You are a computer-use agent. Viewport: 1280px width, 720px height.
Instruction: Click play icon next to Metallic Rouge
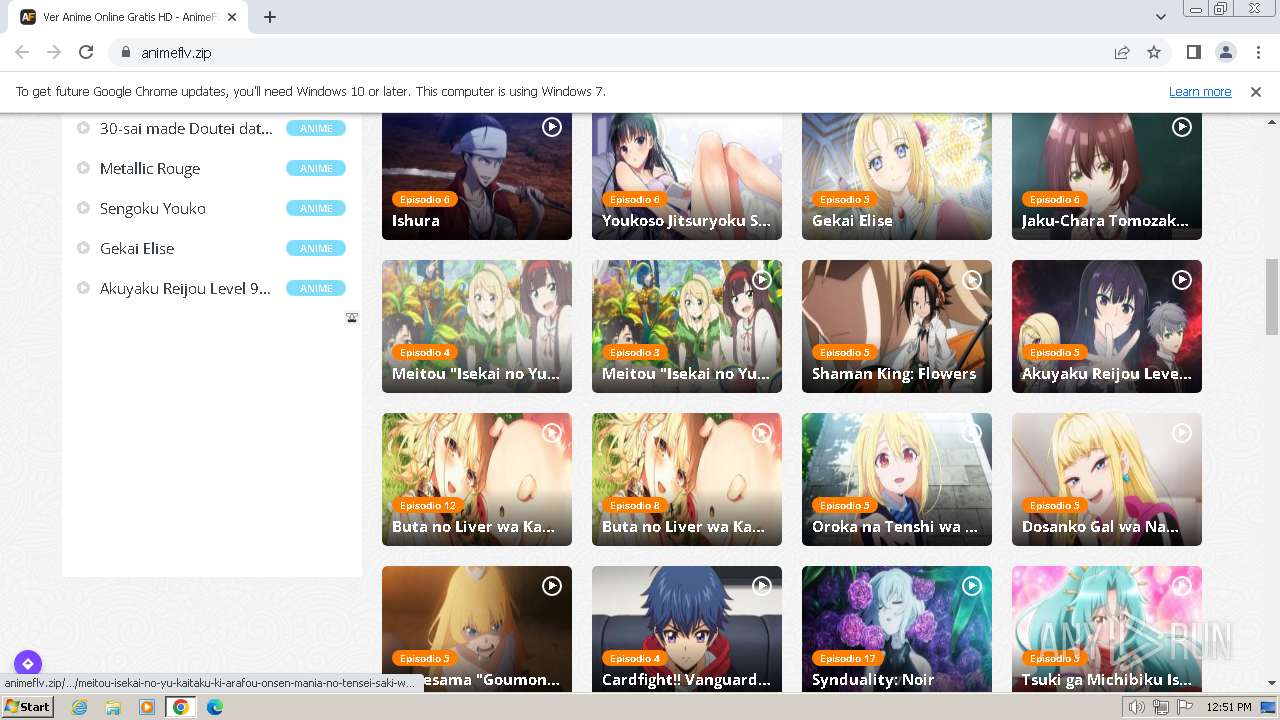[x=84, y=168]
